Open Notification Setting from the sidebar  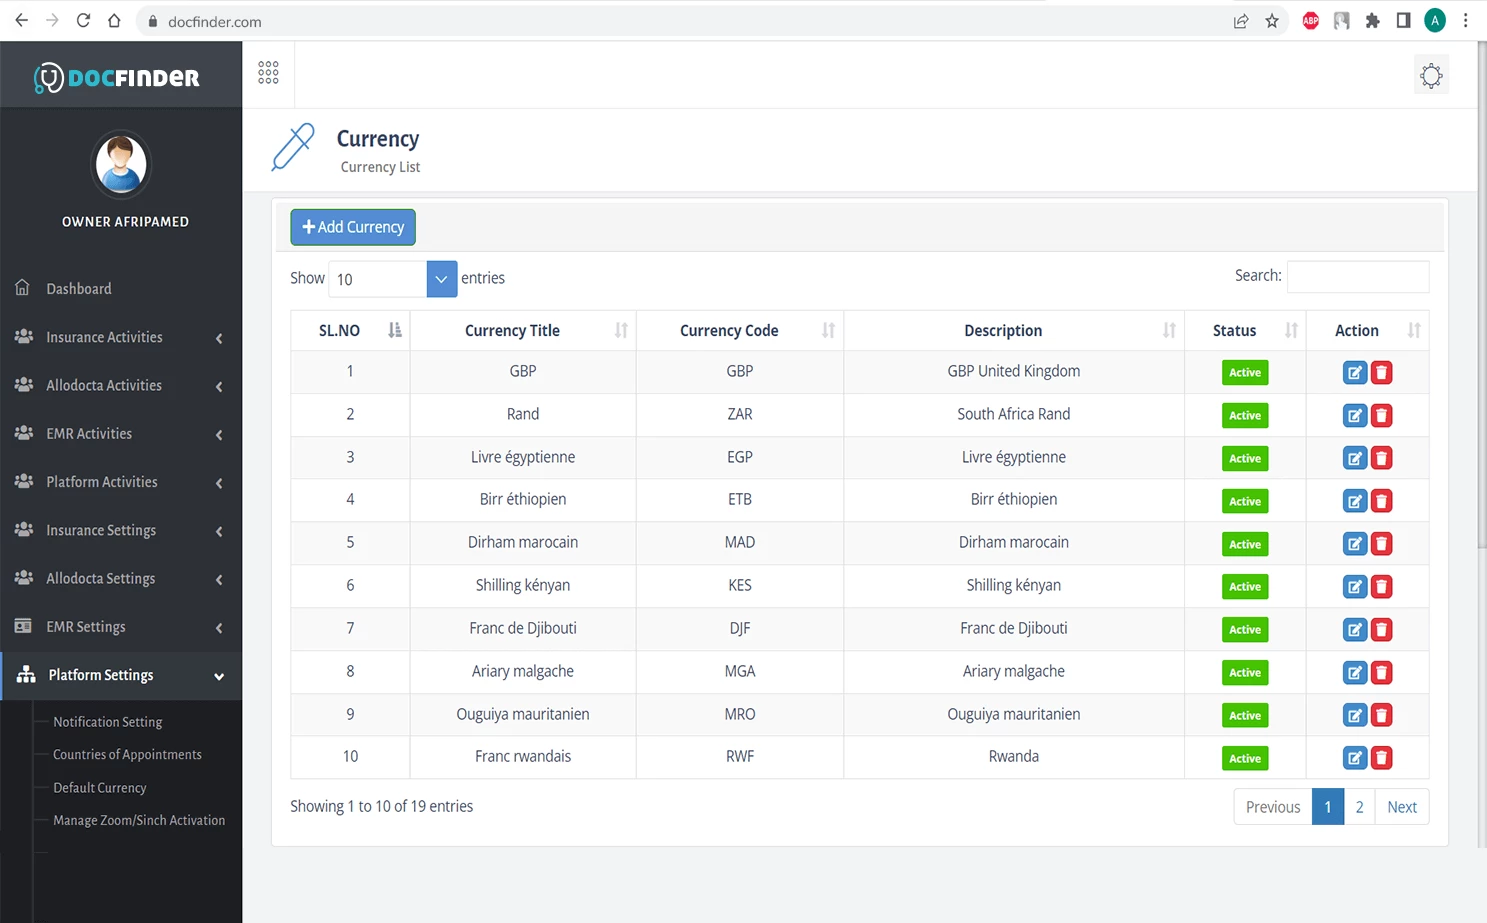pyautogui.click(x=107, y=721)
